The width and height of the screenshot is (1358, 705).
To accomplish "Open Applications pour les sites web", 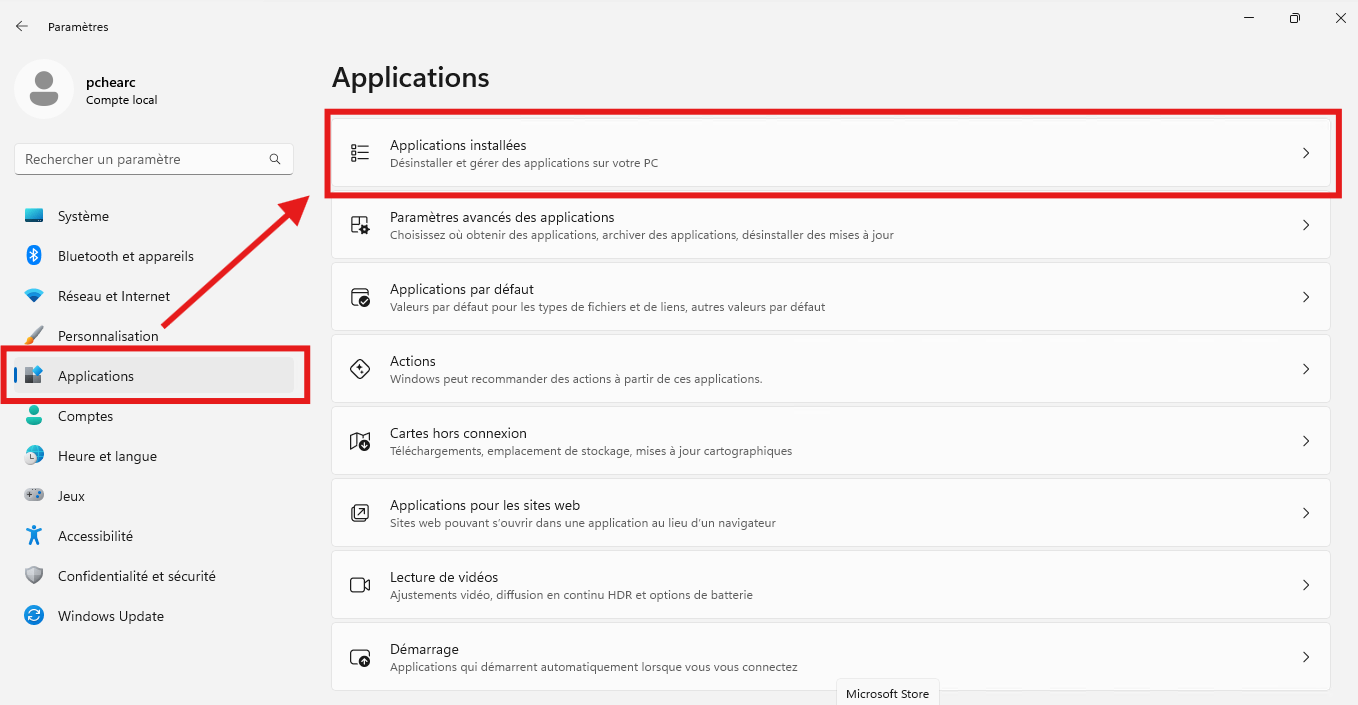I will [831, 513].
